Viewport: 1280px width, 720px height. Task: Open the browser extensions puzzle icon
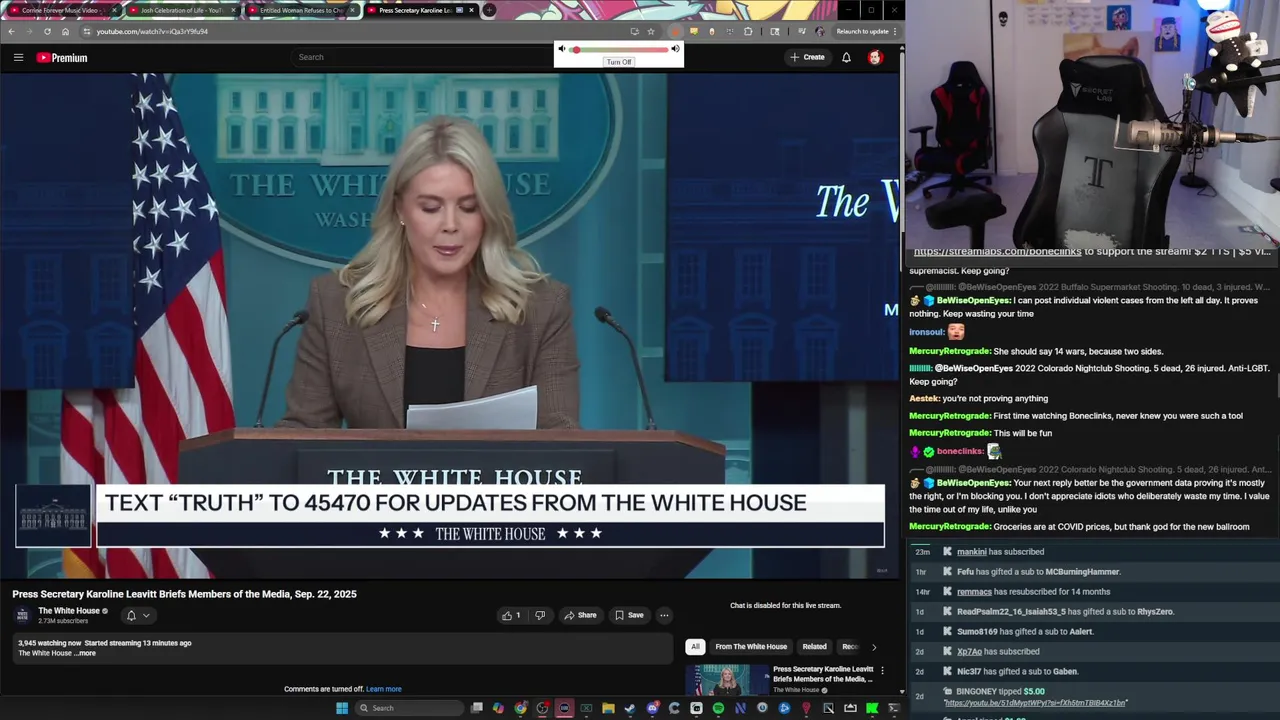[x=748, y=31]
